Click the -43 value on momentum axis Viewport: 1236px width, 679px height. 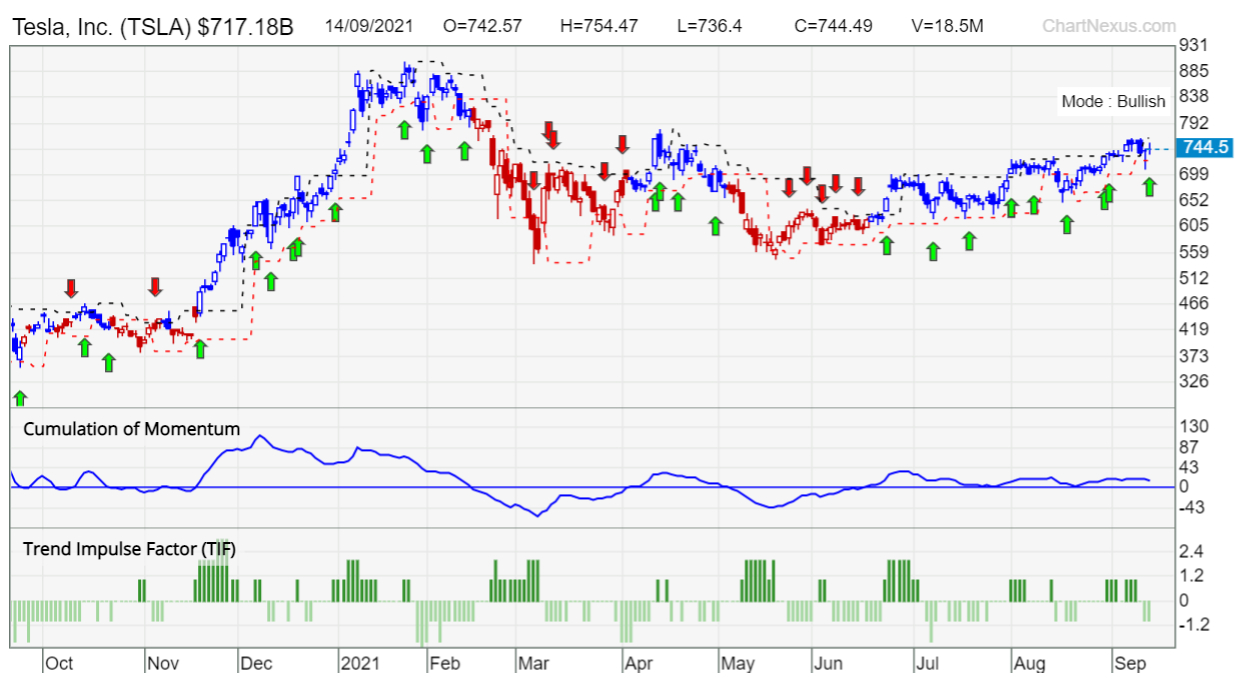point(1194,508)
